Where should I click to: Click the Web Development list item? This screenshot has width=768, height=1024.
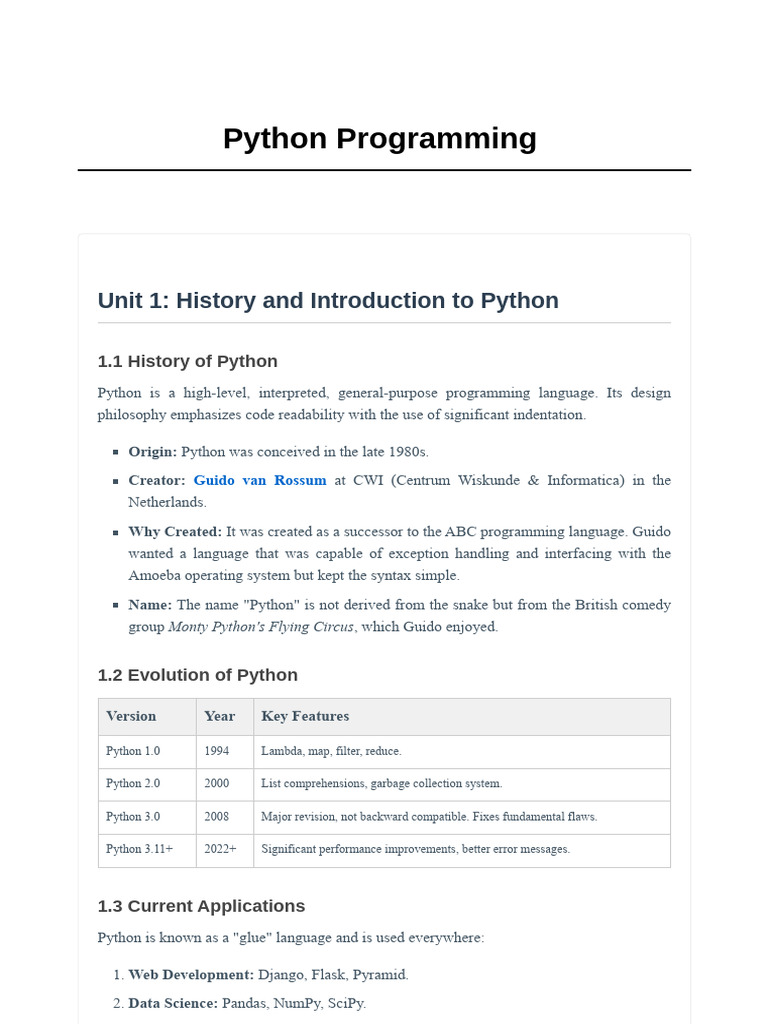[268, 974]
